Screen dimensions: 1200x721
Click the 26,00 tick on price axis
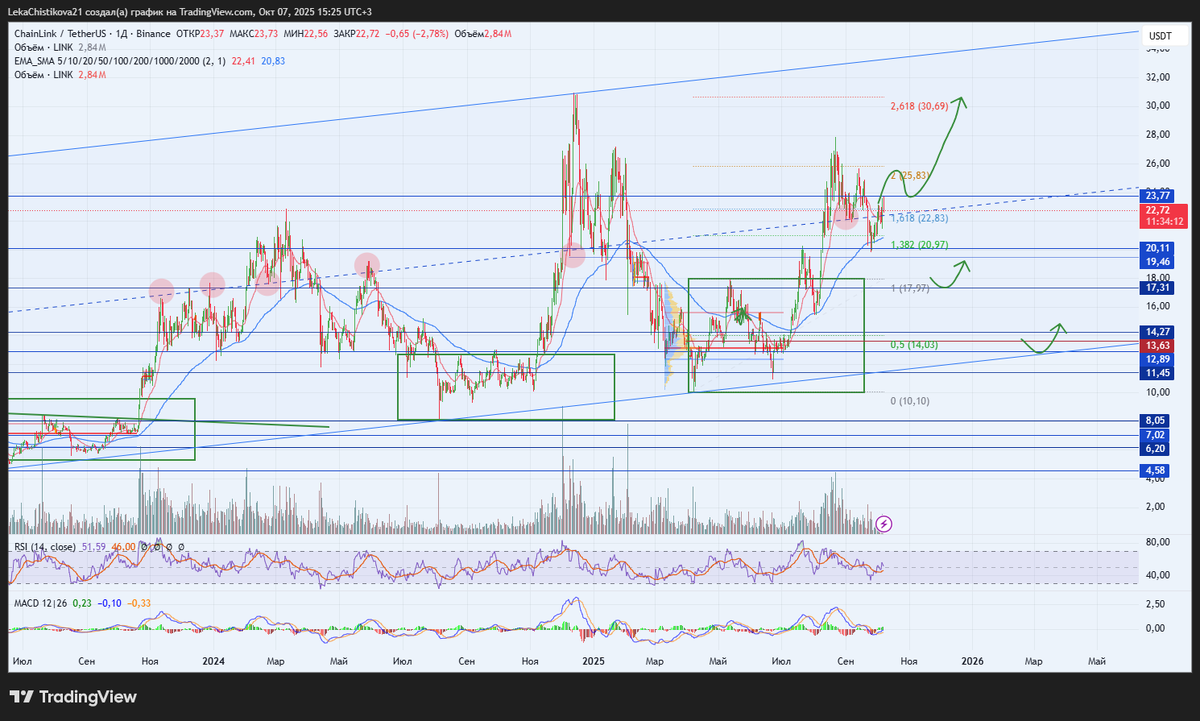(x=1158, y=163)
